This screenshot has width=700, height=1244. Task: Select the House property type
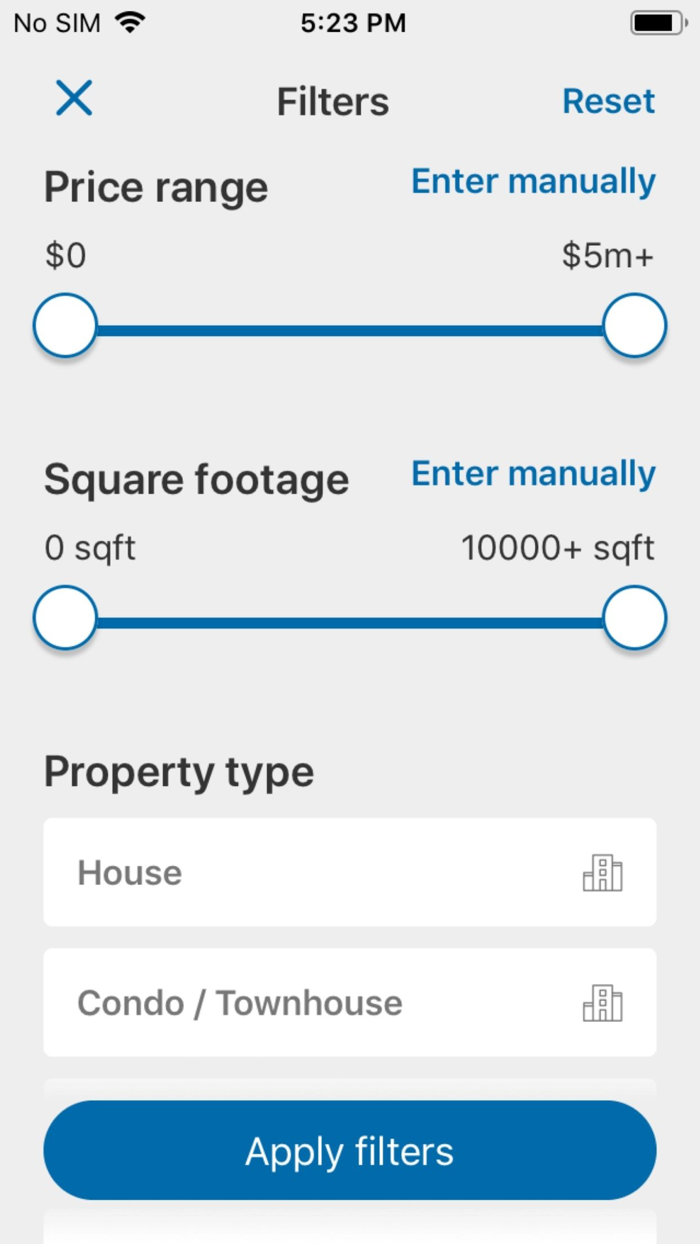point(300,873)
